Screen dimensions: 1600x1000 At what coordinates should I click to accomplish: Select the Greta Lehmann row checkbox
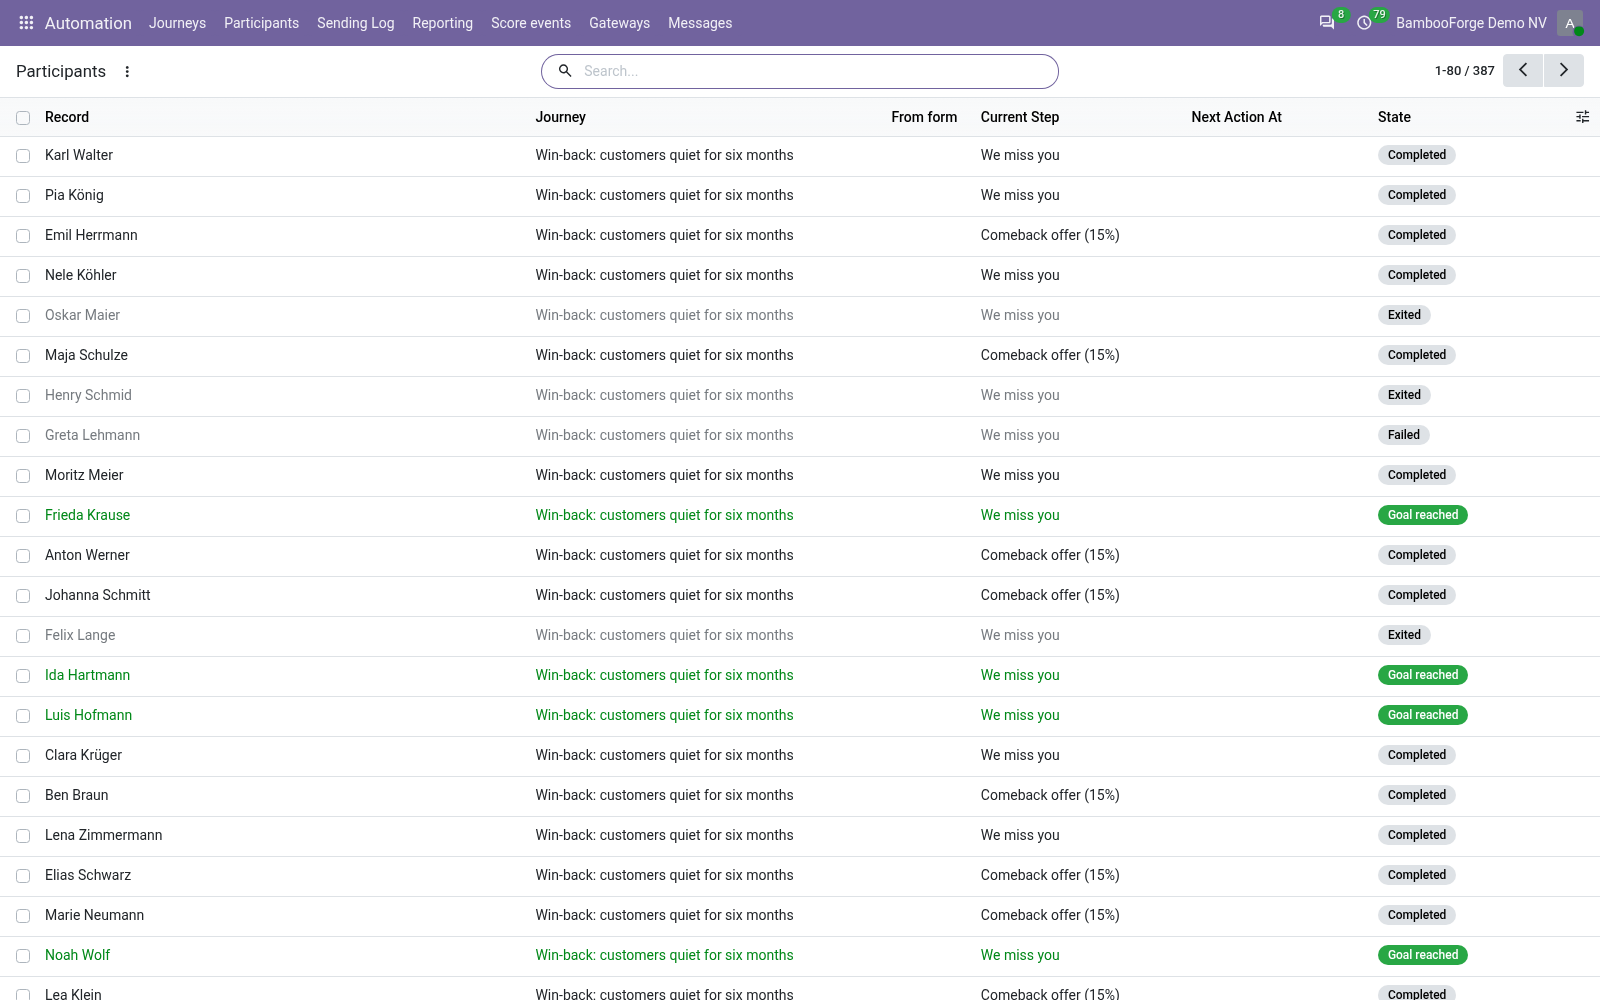pyautogui.click(x=23, y=436)
